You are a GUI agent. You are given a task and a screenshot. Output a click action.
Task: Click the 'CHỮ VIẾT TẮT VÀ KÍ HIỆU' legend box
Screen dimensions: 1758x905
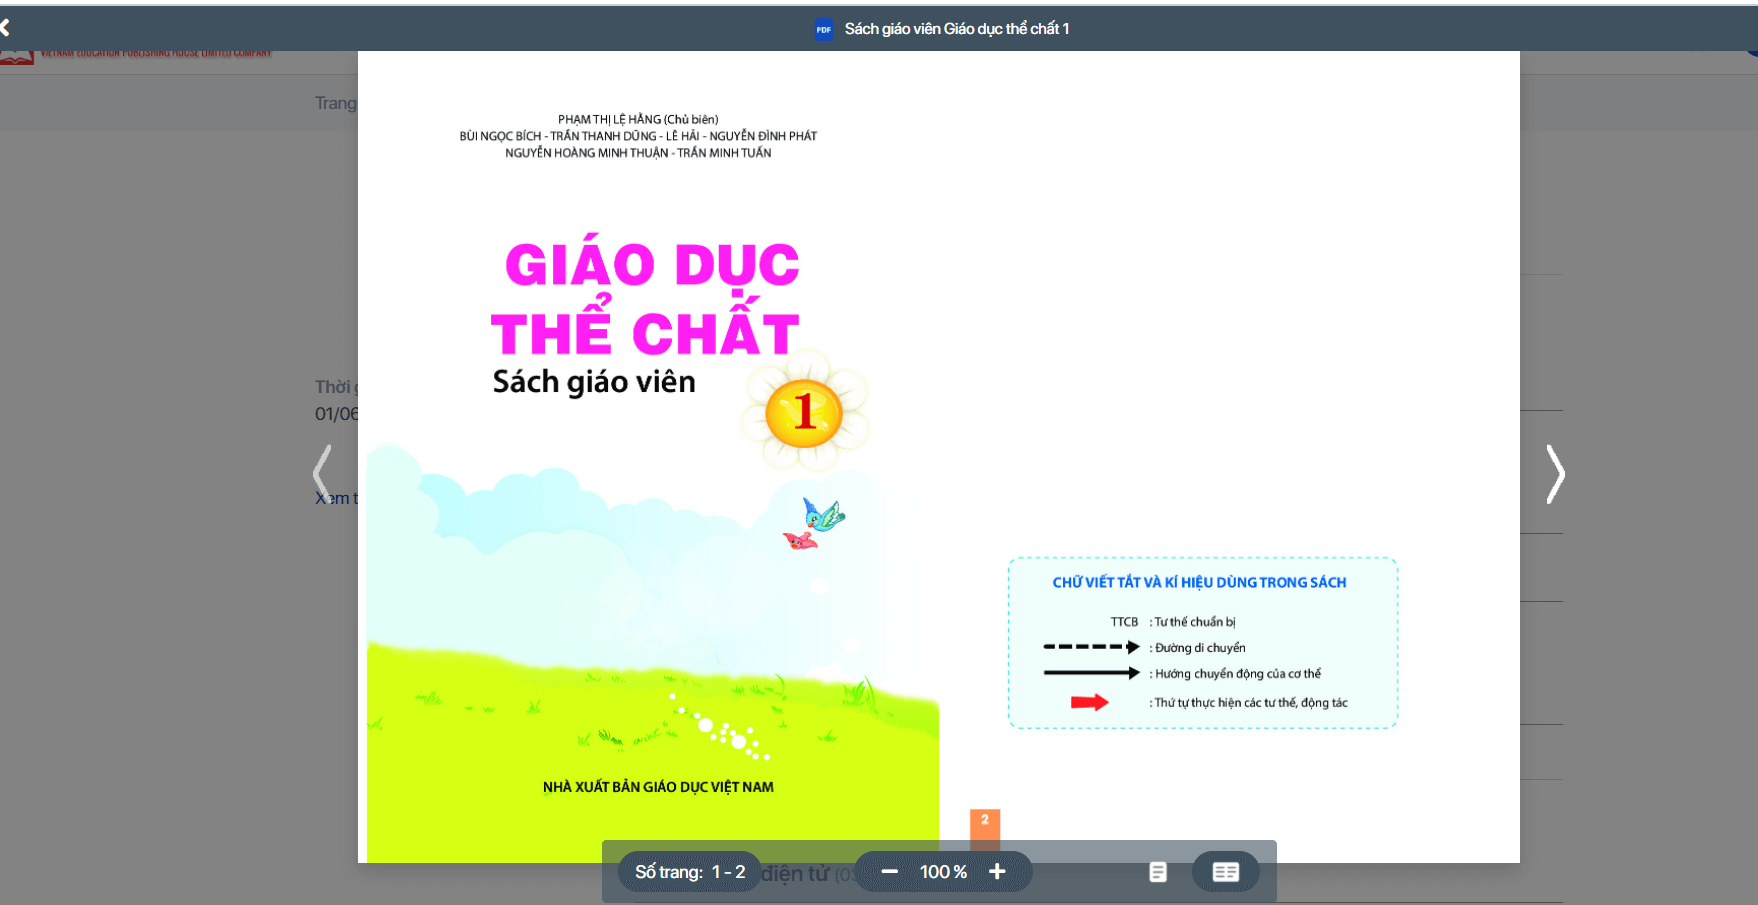pos(1203,643)
